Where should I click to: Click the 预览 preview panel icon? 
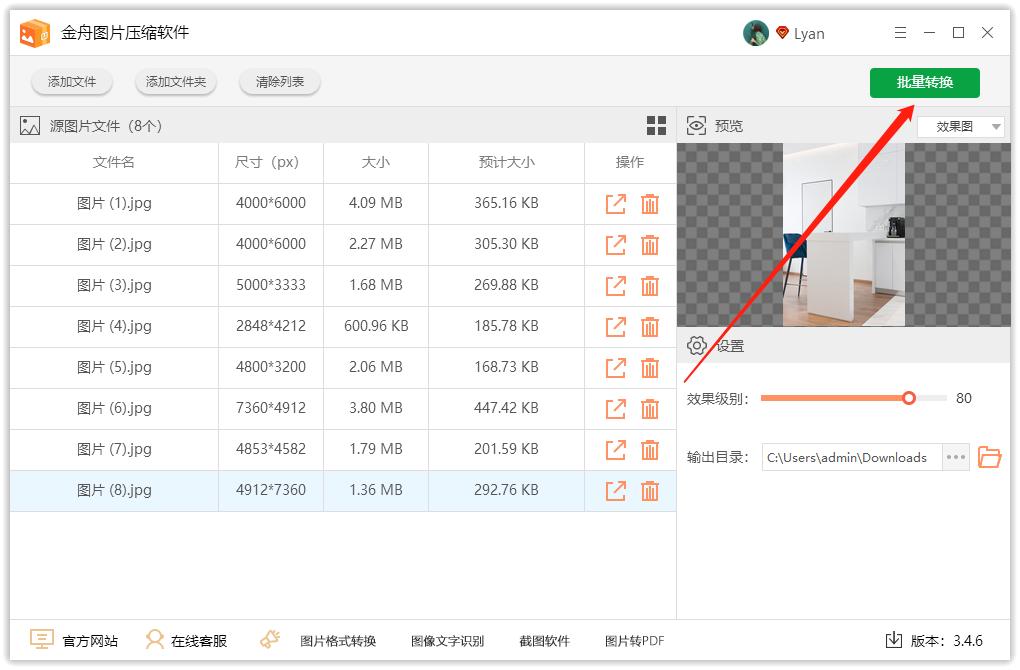pyautogui.click(x=695, y=125)
